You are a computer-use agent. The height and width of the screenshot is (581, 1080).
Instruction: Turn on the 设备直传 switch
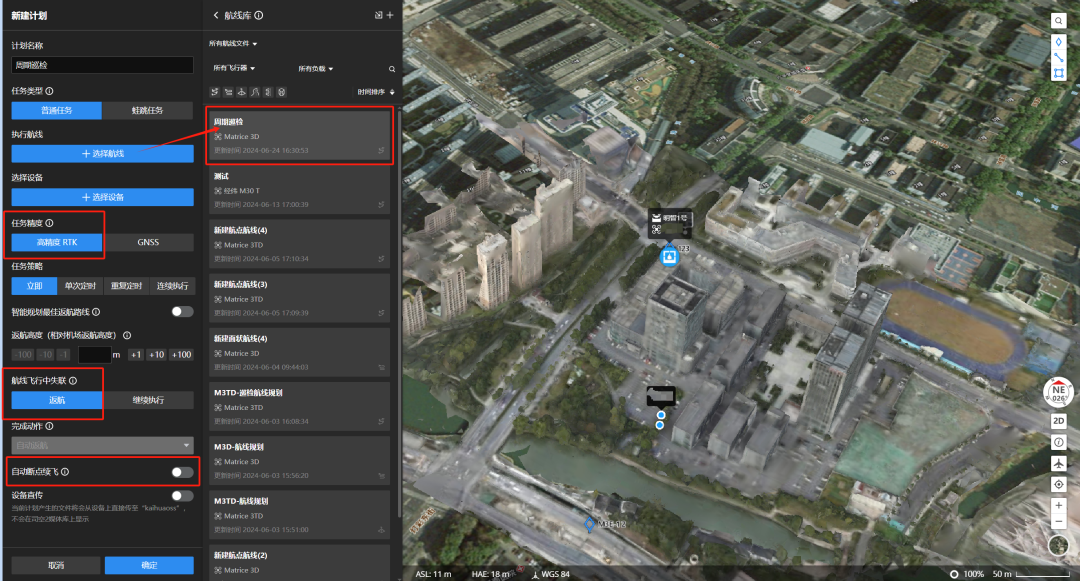point(182,496)
